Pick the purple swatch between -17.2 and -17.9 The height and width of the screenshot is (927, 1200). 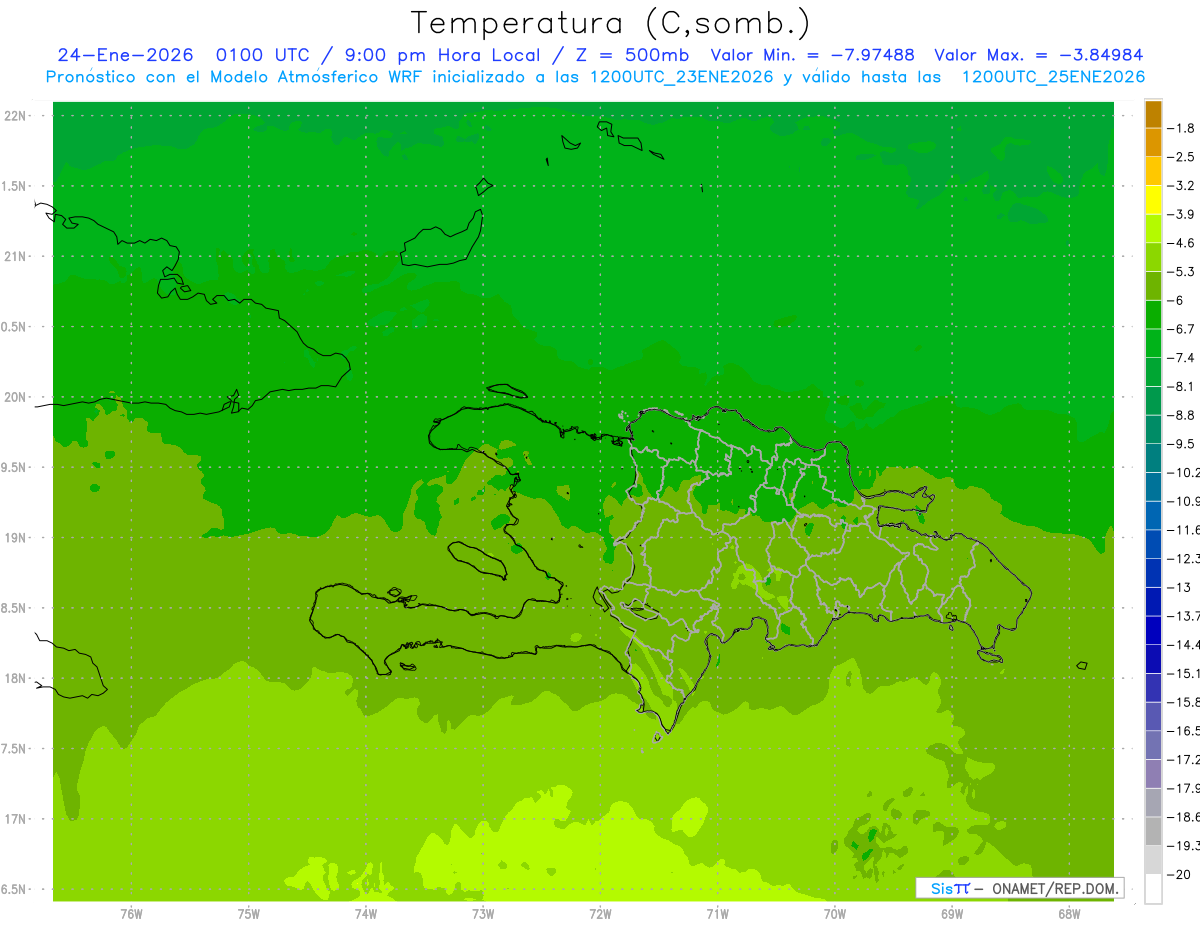(1153, 774)
